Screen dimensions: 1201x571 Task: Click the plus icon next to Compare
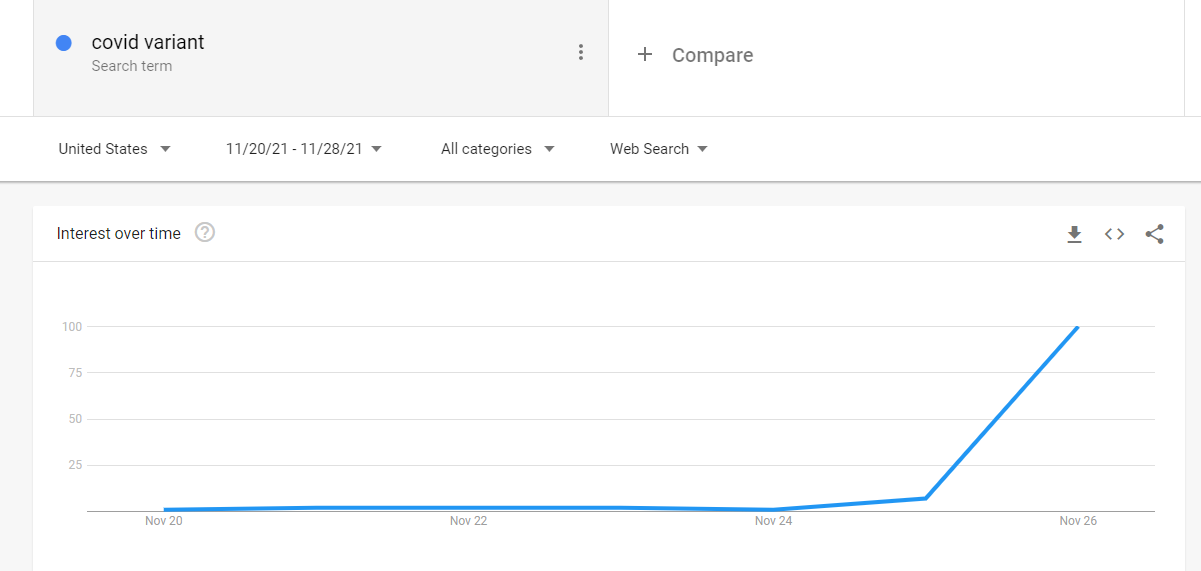point(645,55)
